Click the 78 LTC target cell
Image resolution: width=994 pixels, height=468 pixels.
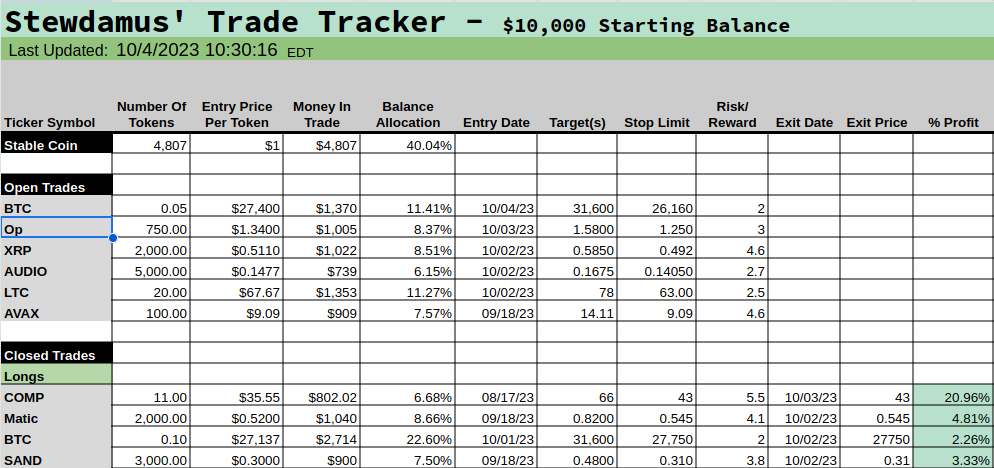[577, 292]
